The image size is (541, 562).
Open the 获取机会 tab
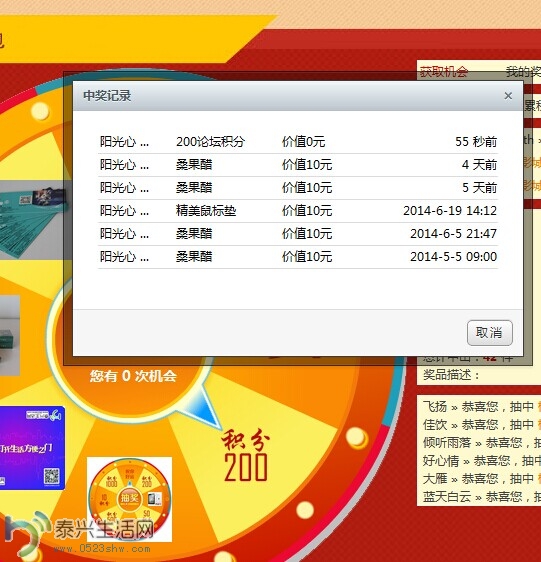click(444, 72)
